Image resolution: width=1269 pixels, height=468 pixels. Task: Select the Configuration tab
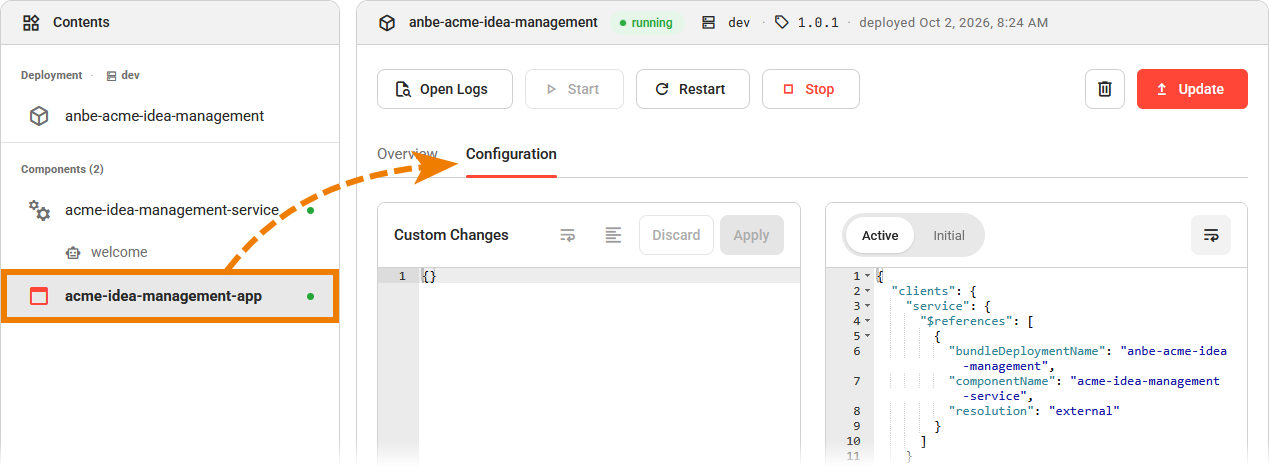[511, 154]
